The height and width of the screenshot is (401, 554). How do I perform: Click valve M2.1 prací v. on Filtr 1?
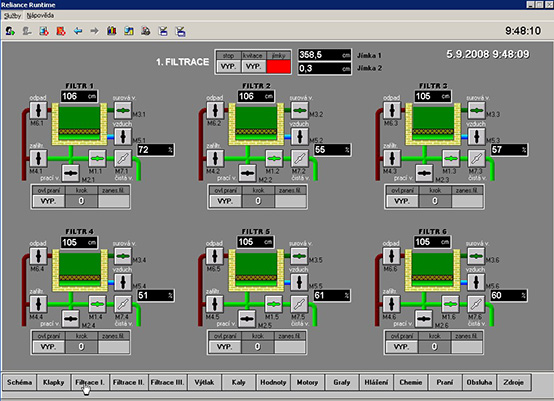point(71,173)
